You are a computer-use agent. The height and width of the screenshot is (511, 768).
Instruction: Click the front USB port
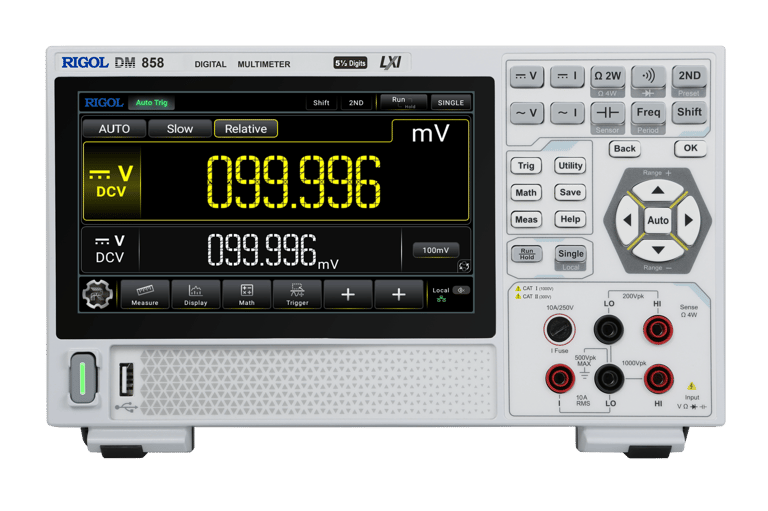pyautogui.click(x=126, y=379)
